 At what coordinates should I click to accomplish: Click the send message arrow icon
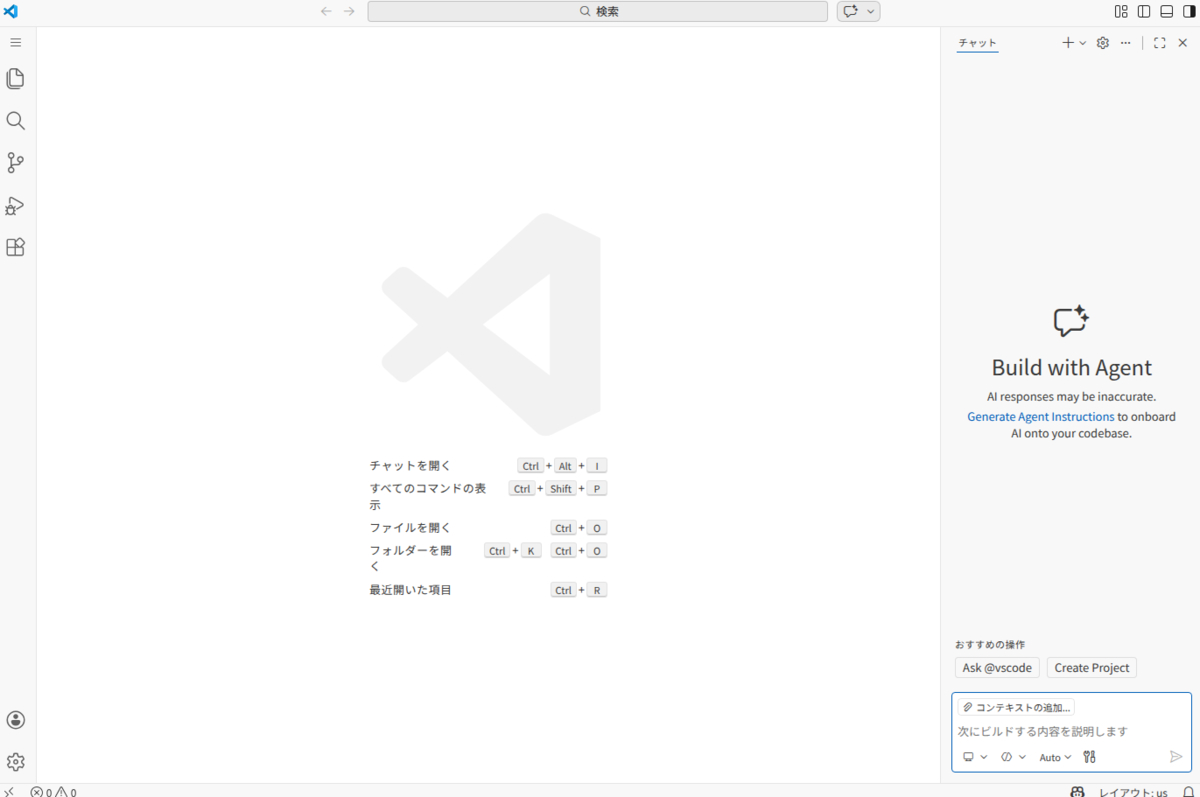click(x=1176, y=757)
